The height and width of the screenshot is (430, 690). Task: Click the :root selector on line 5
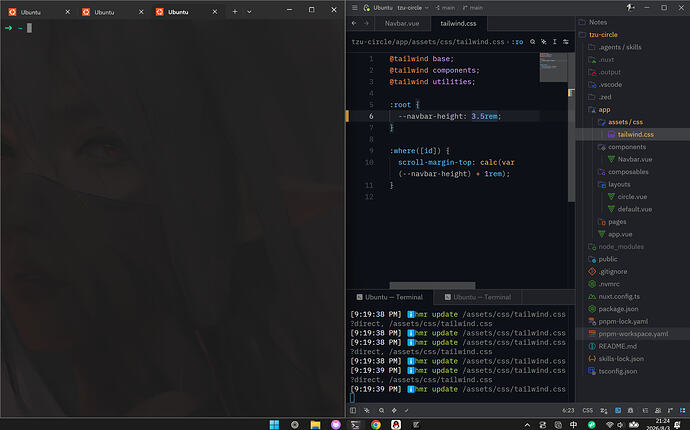pos(400,105)
